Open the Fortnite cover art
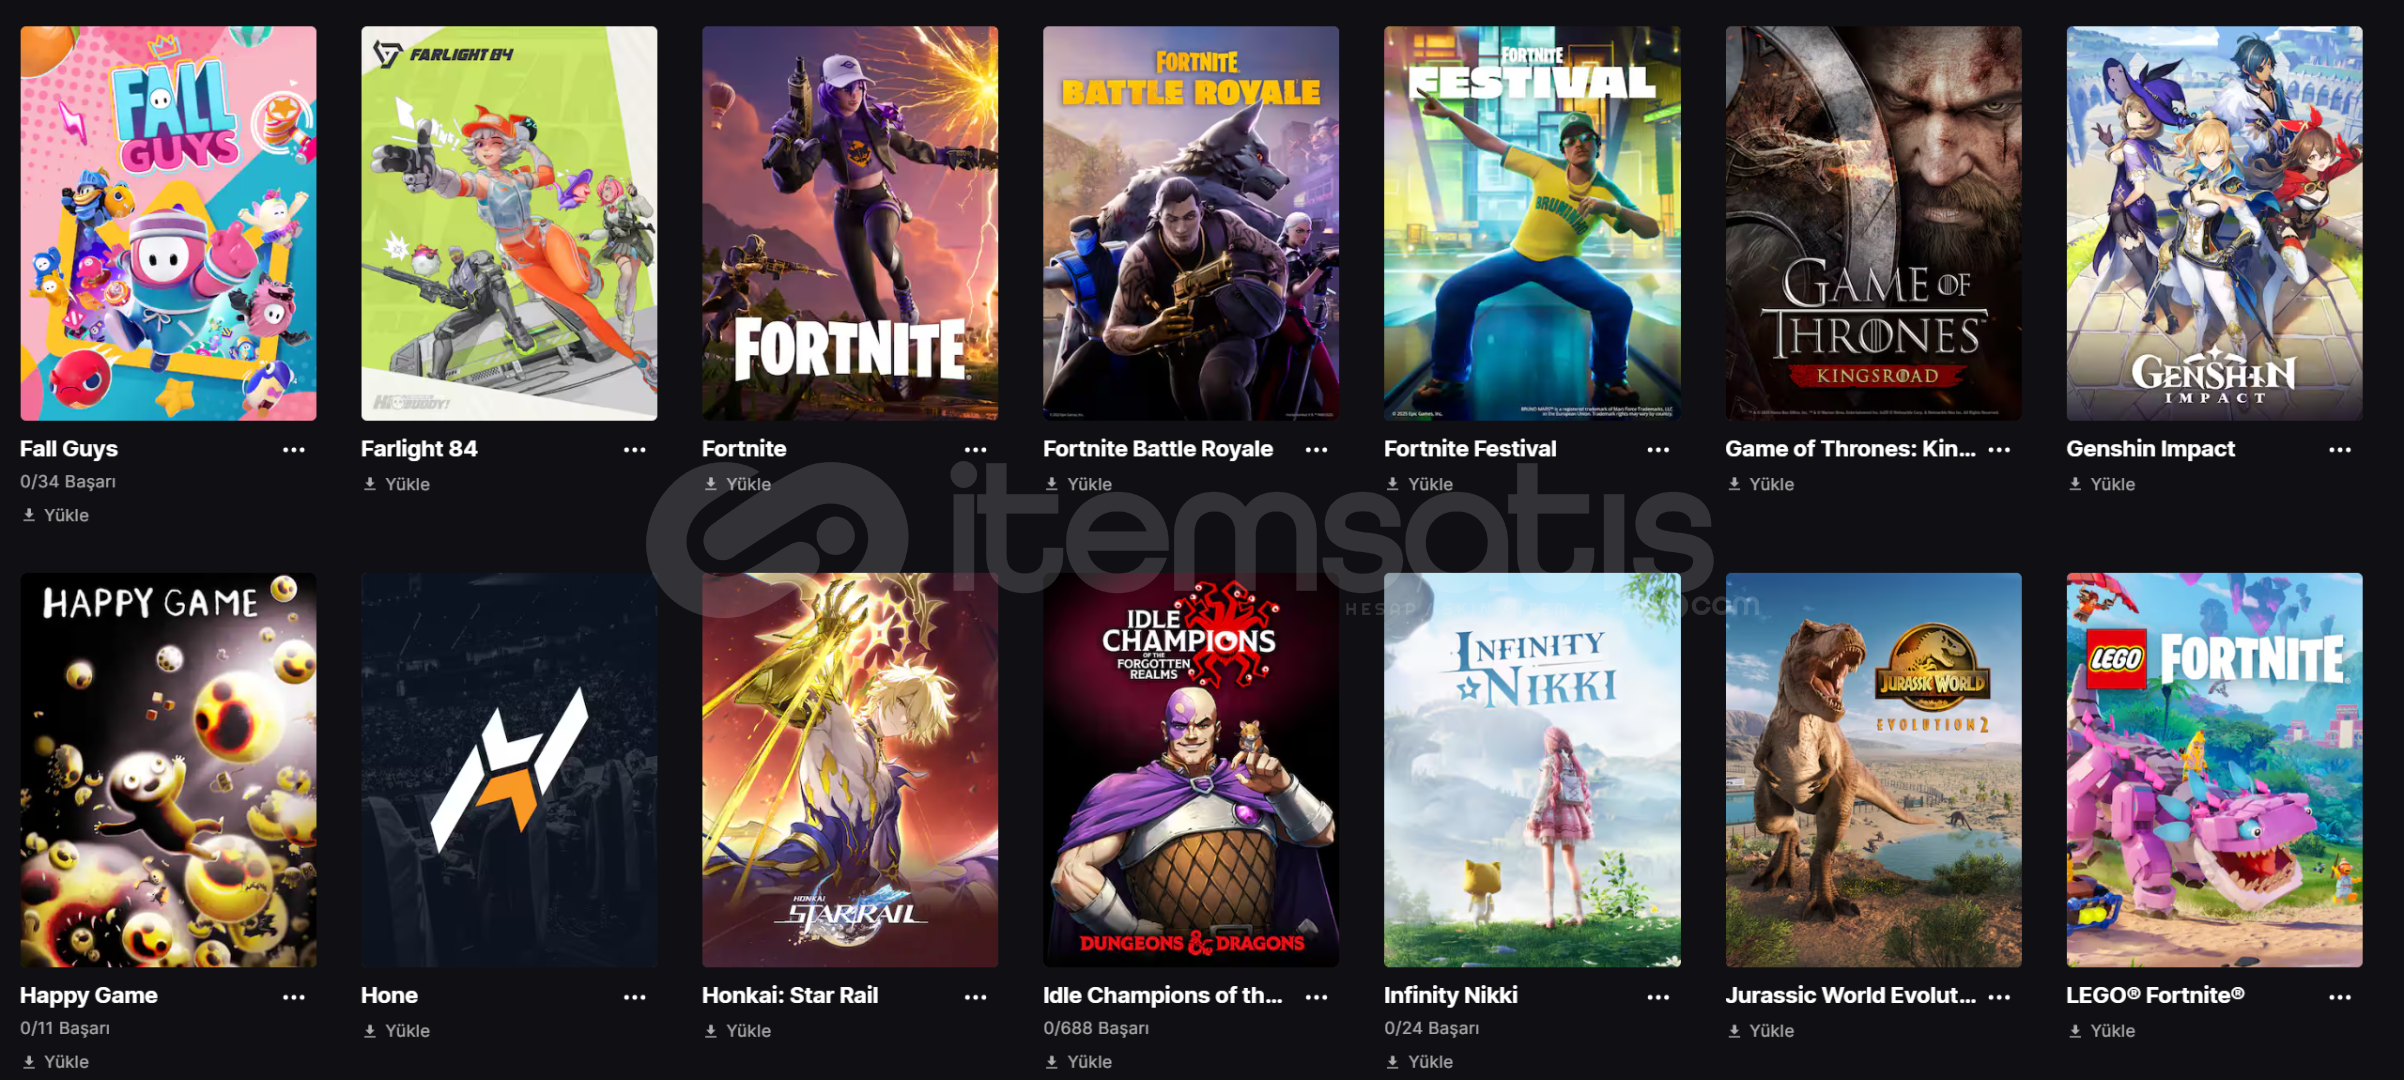This screenshot has width=2404, height=1080. 850,223
